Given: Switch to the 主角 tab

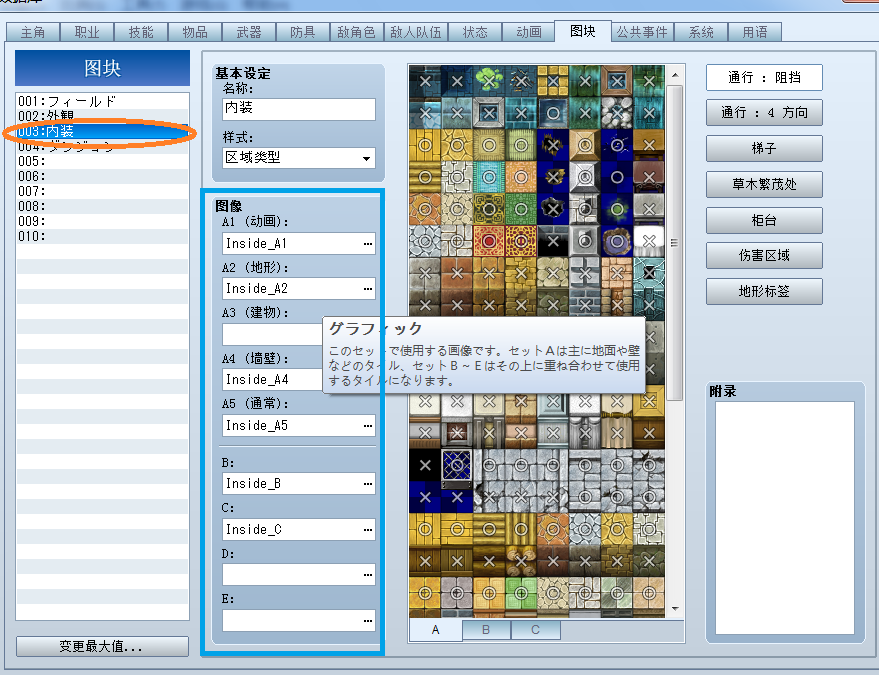Looking at the screenshot, I should tap(33, 32).
